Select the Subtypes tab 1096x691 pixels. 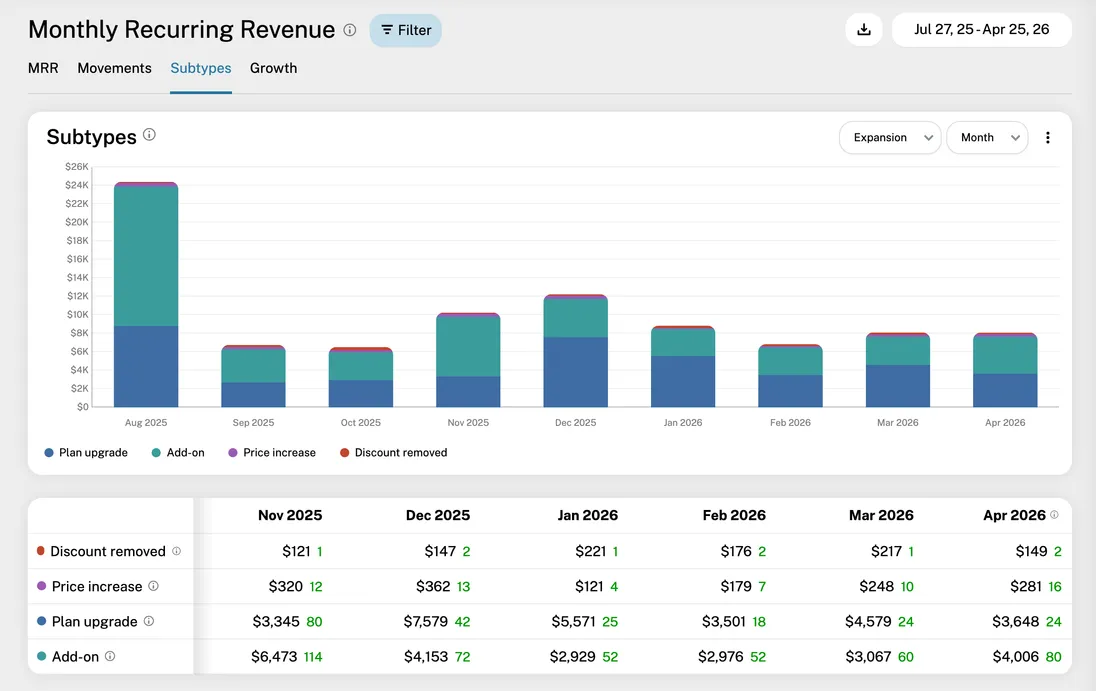point(201,68)
